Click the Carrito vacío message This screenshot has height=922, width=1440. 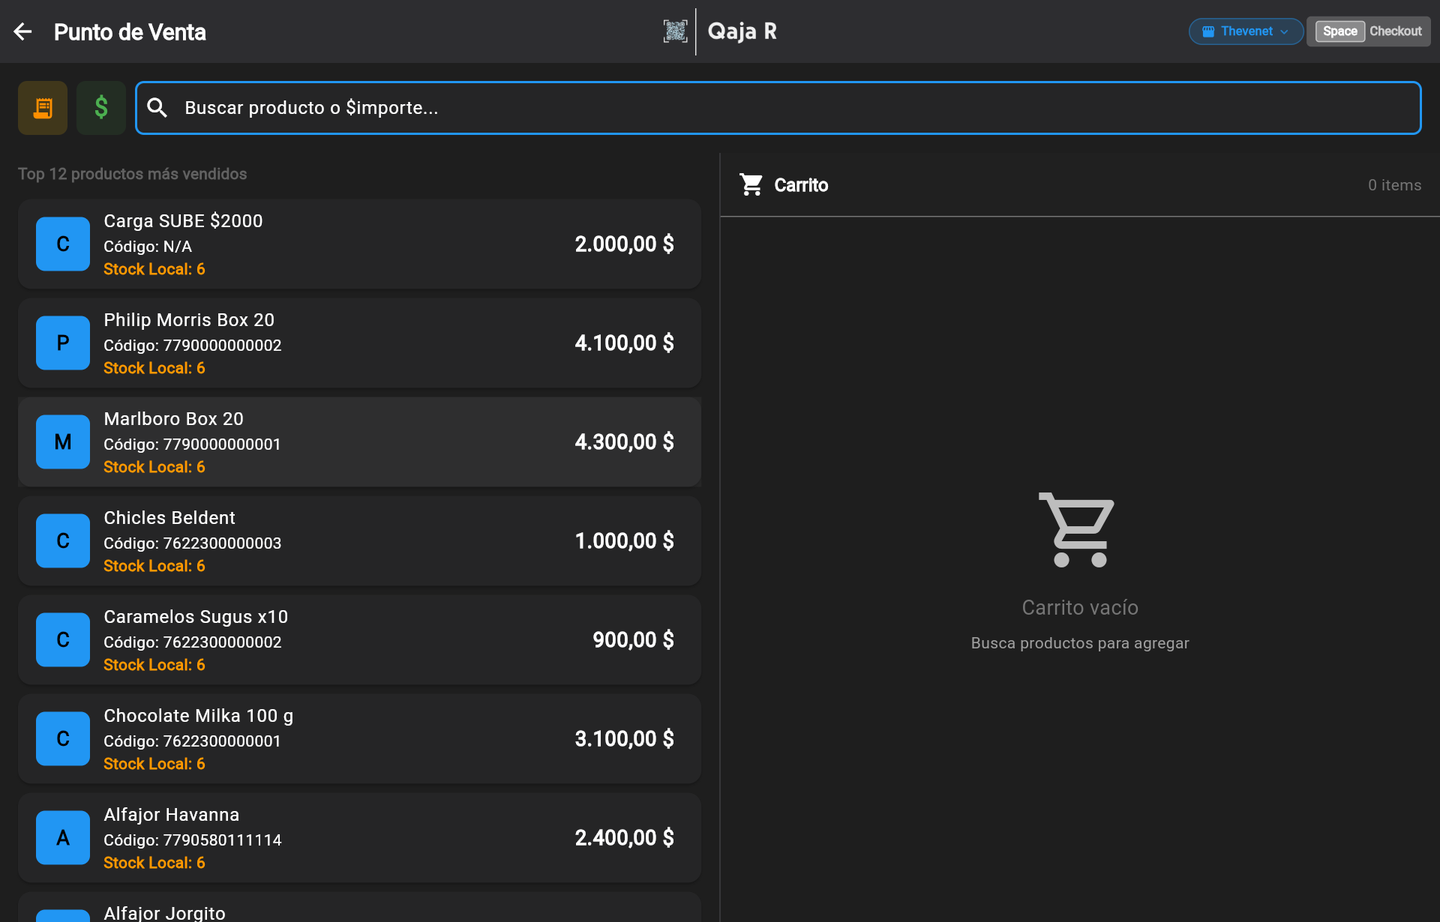coord(1080,608)
